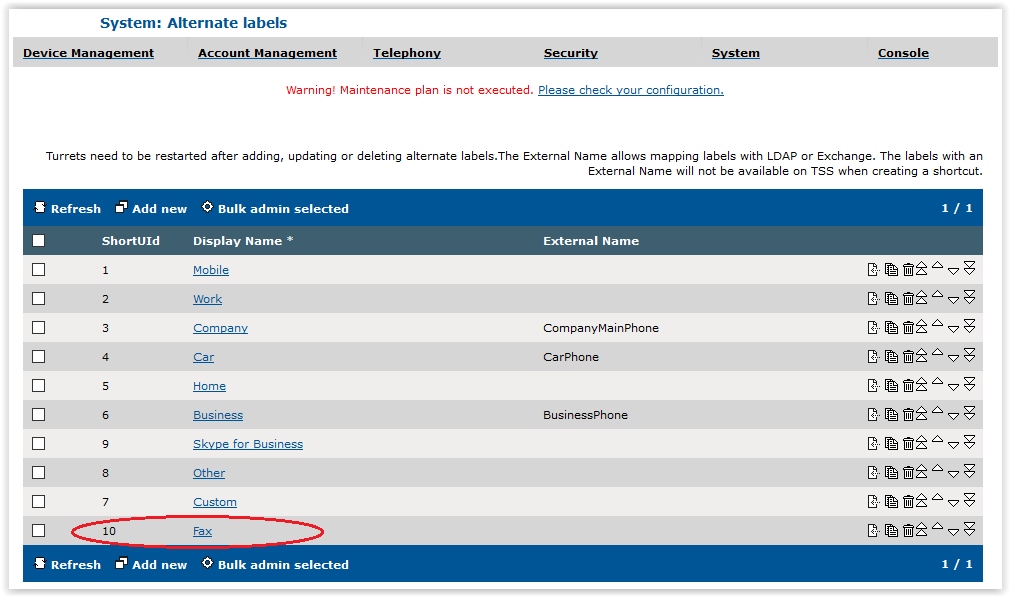
Task: Click the copy icon in the Custom row
Action: coord(891,502)
